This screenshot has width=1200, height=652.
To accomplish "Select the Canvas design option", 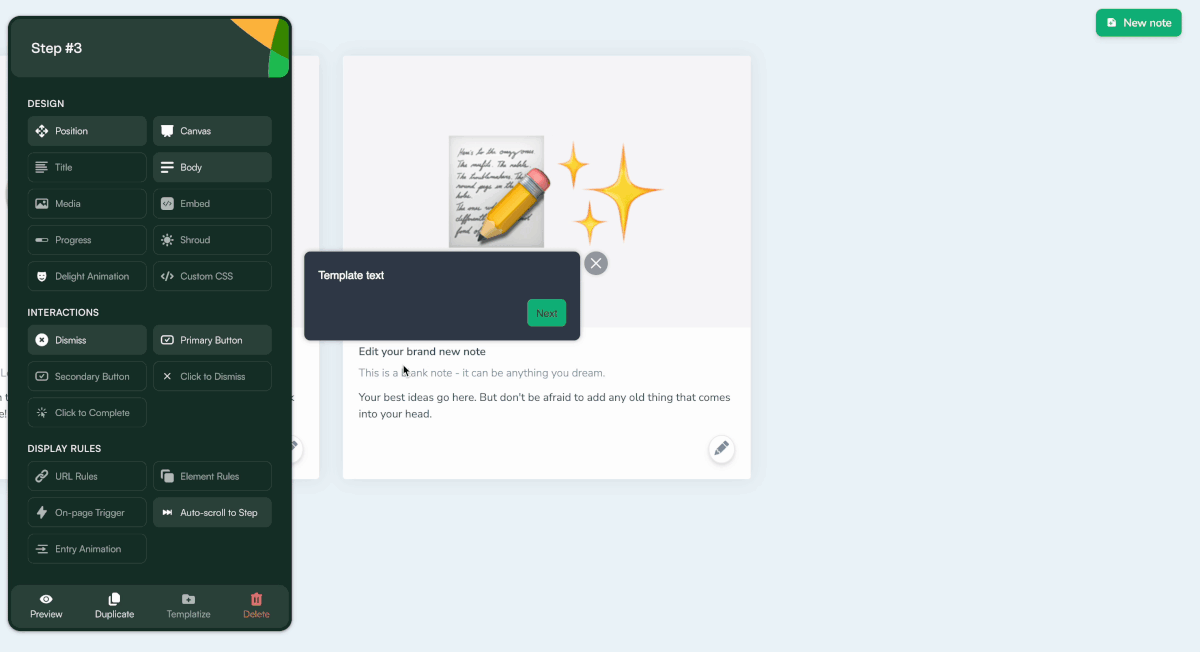I will coord(212,131).
